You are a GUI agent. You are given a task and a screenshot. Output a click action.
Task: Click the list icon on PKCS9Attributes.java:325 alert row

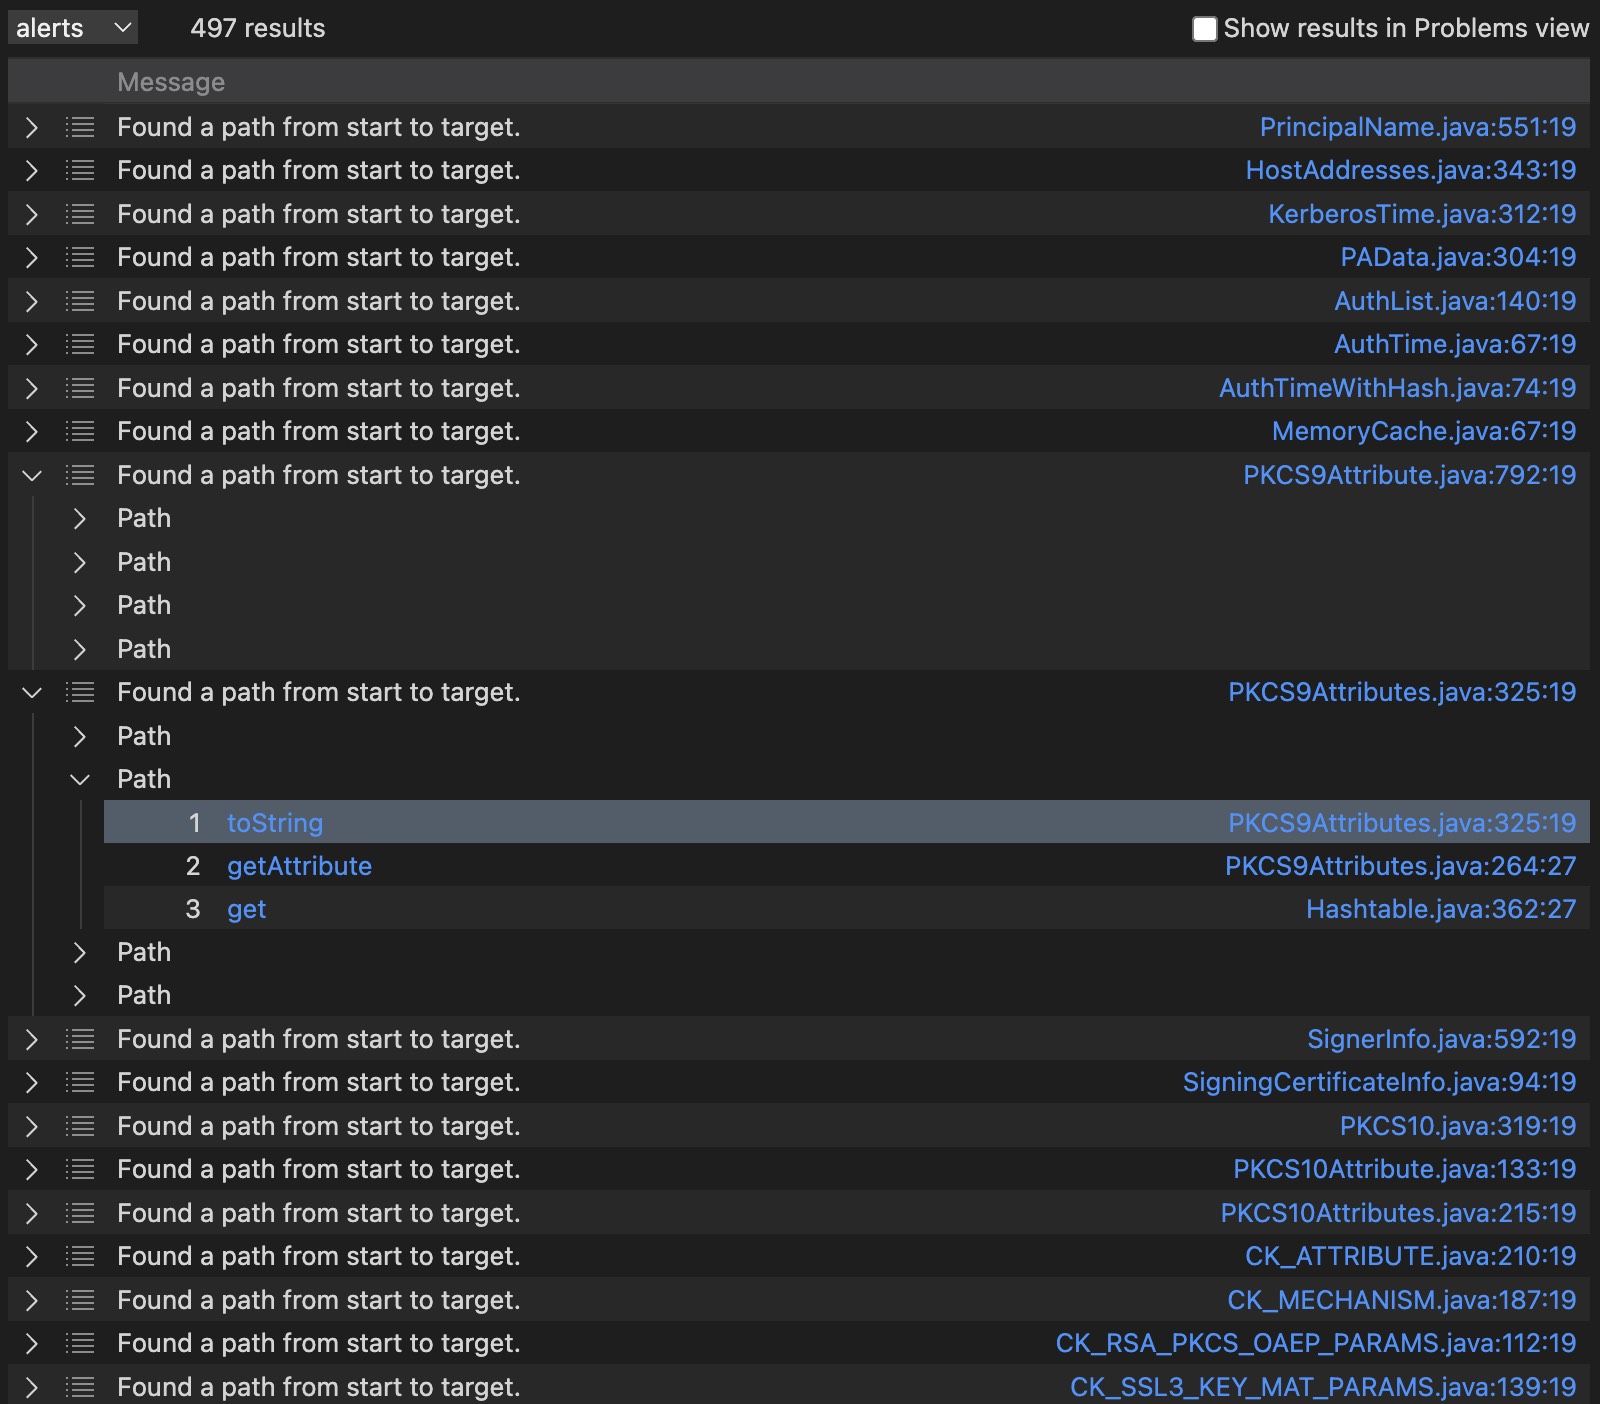80,692
